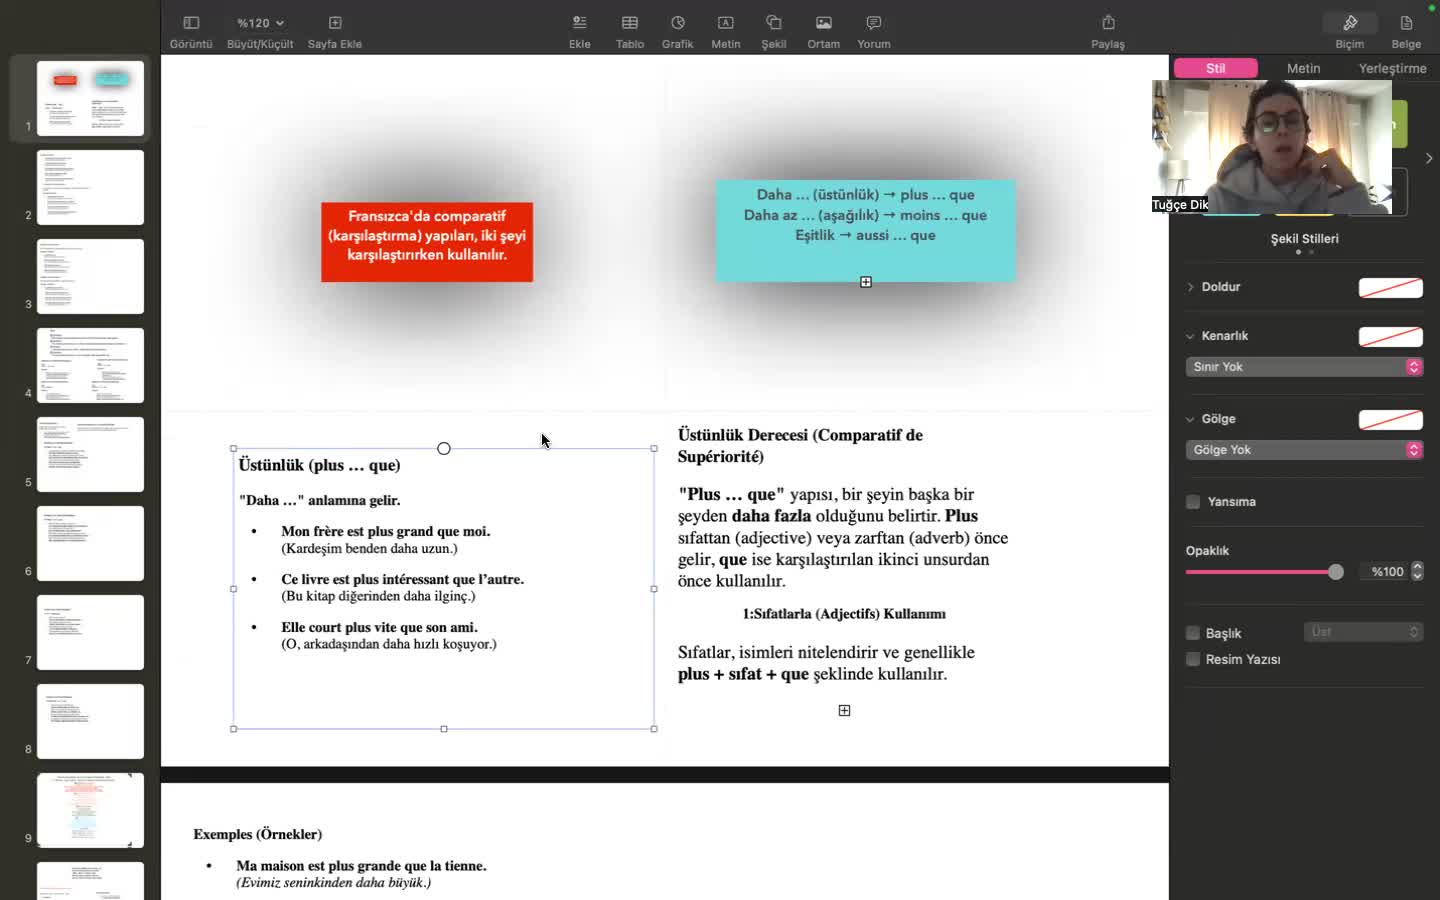Image resolution: width=1440 pixels, height=900 pixels.
Task: Click the Tuğçe Dik webcam video overlay
Action: (1272, 147)
